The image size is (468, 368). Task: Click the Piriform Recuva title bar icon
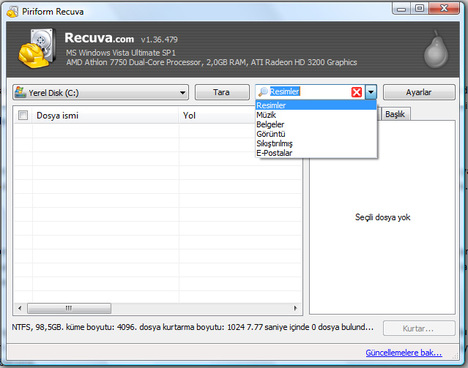point(12,12)
